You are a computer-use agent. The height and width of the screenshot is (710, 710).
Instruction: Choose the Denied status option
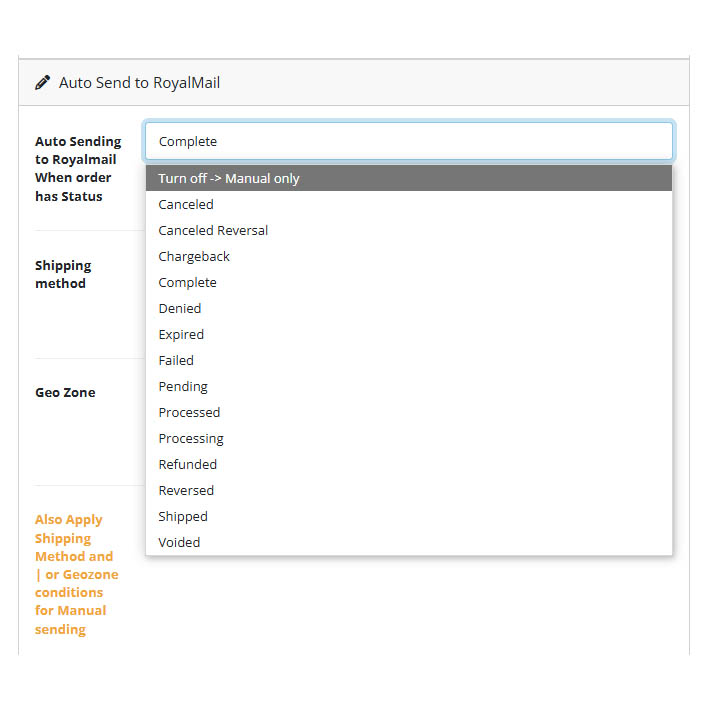point(409,308)
